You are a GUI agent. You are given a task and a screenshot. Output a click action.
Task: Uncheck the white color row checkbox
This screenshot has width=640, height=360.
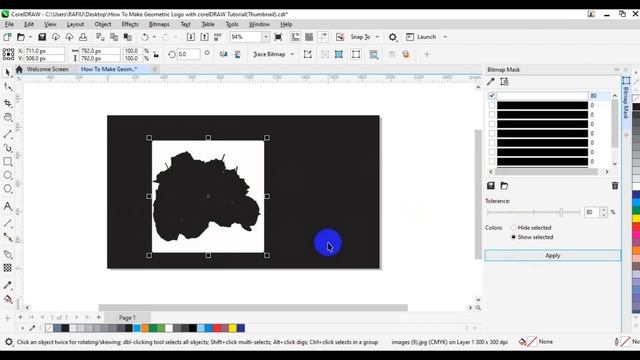(492, 96)
